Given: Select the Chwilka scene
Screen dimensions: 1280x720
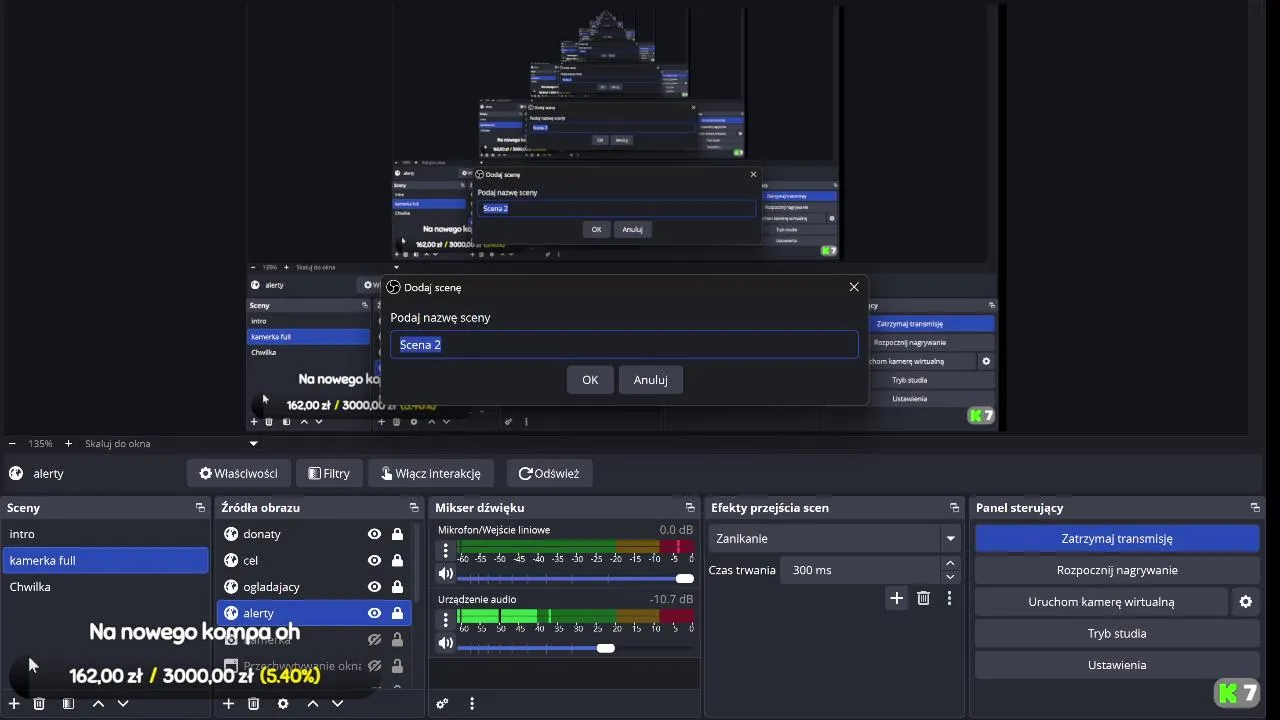Looking at the screenshot, I should point(105,587).
